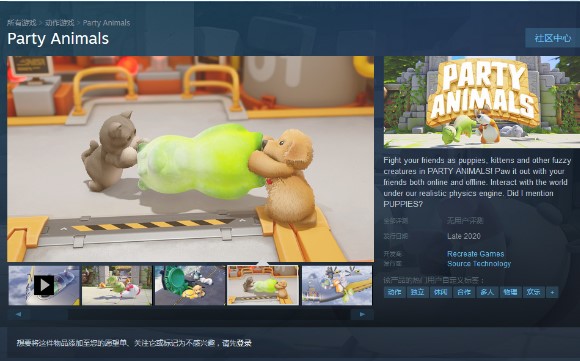580x361 pixels.
Task: Select the 动作 tag
Action: (394, 292)
